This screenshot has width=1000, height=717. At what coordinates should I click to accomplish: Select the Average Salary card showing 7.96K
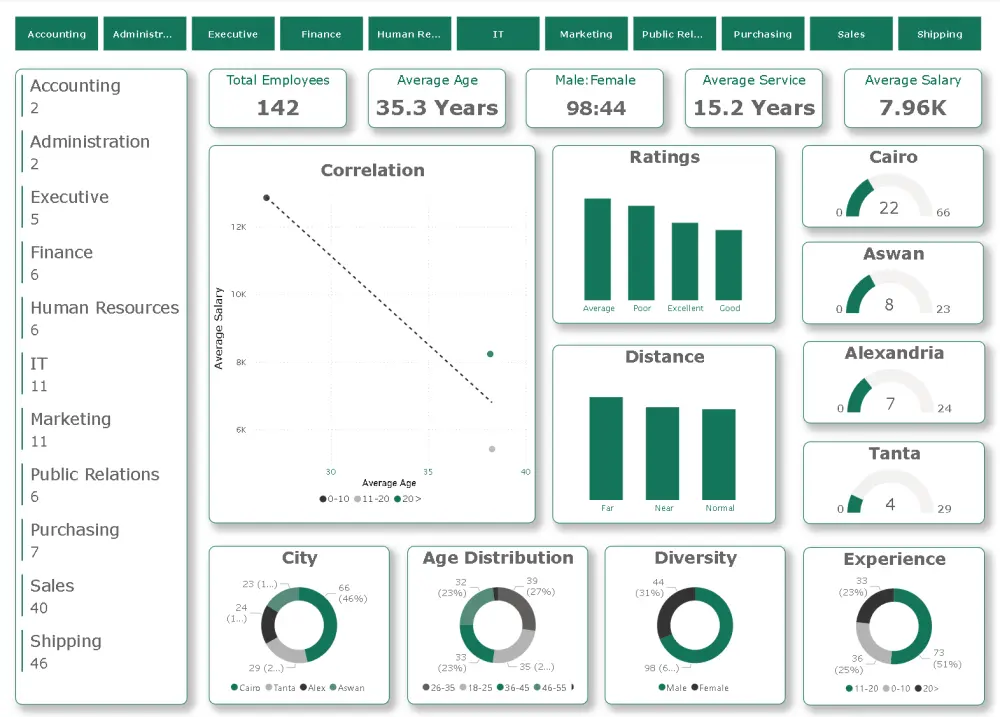pyautogui.click(x=913, y=98)
